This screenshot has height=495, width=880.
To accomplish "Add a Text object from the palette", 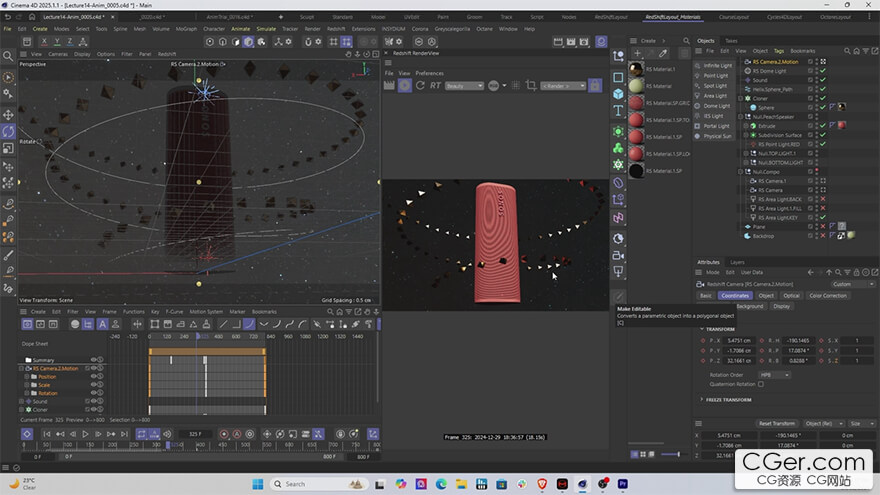I will click(618, 111).
